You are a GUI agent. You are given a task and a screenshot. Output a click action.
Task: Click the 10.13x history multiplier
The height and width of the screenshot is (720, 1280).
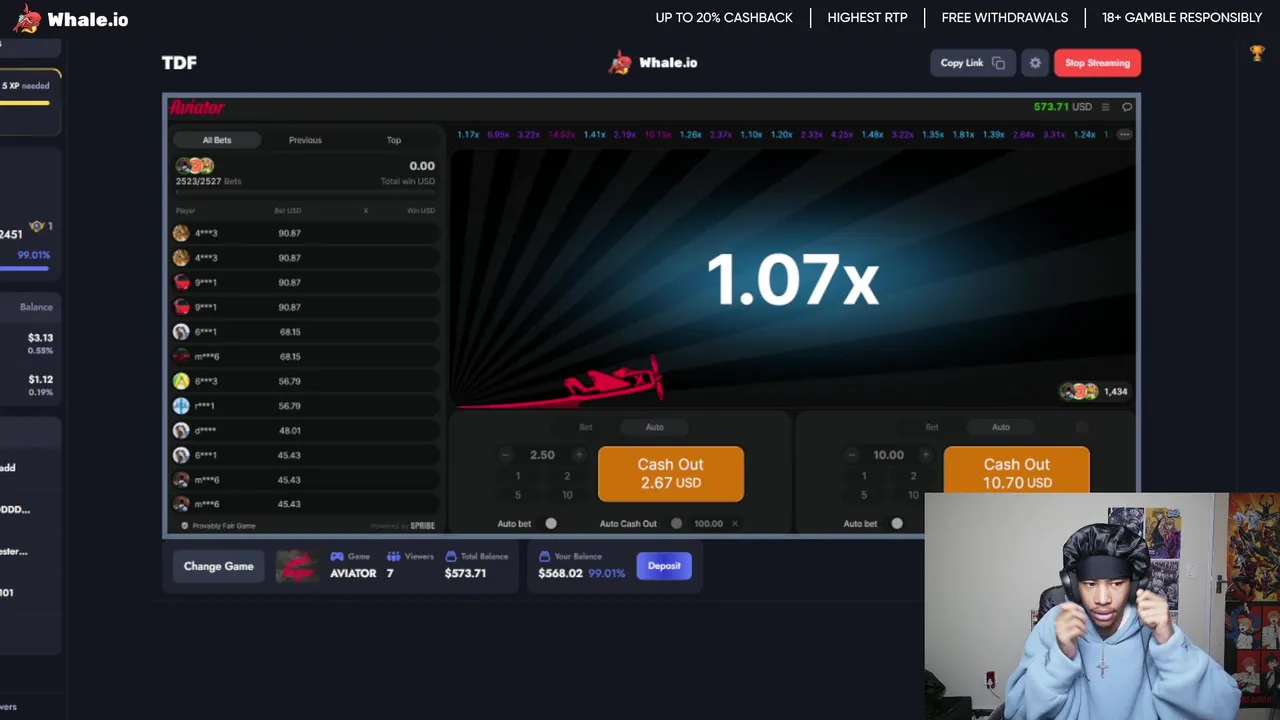(657, 134)
